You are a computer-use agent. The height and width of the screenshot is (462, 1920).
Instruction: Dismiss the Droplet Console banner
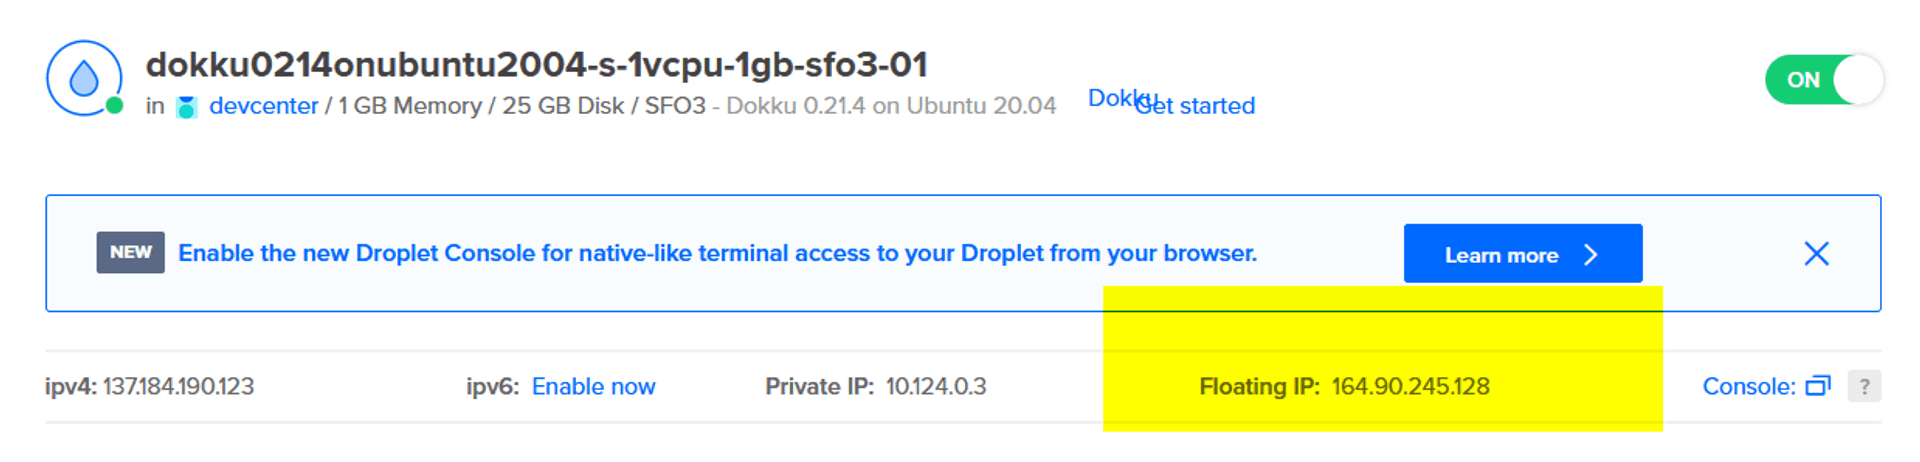1816,254
